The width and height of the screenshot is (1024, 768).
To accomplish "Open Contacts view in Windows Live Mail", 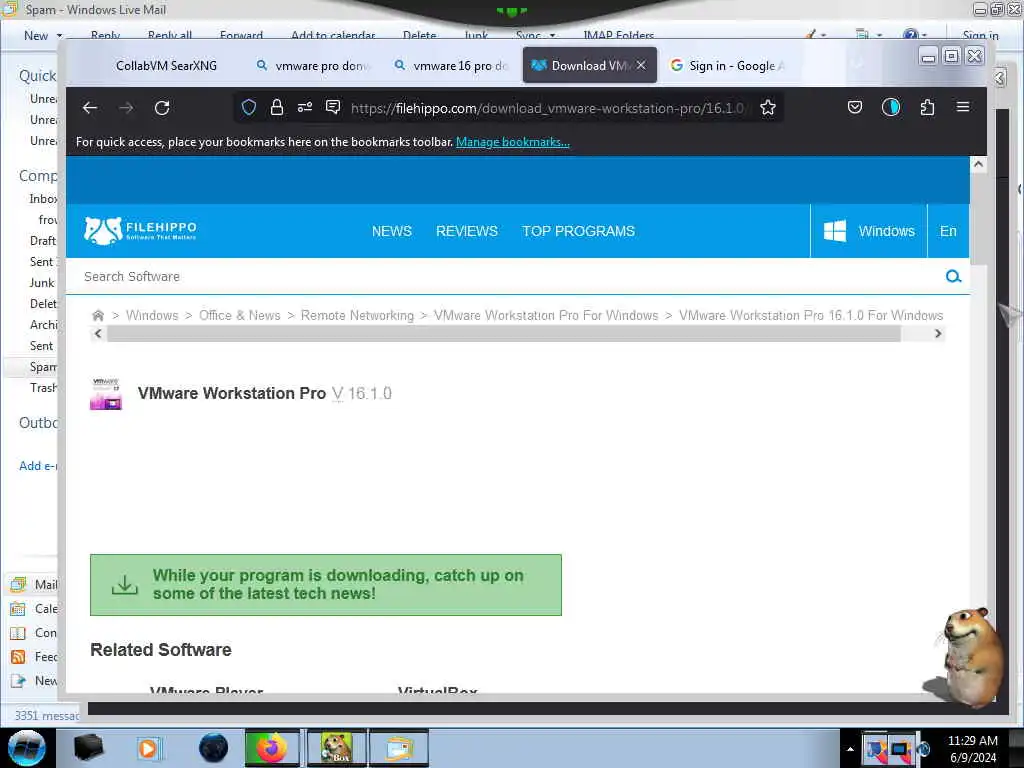I will pyautogui.click(x=34, y=633).
